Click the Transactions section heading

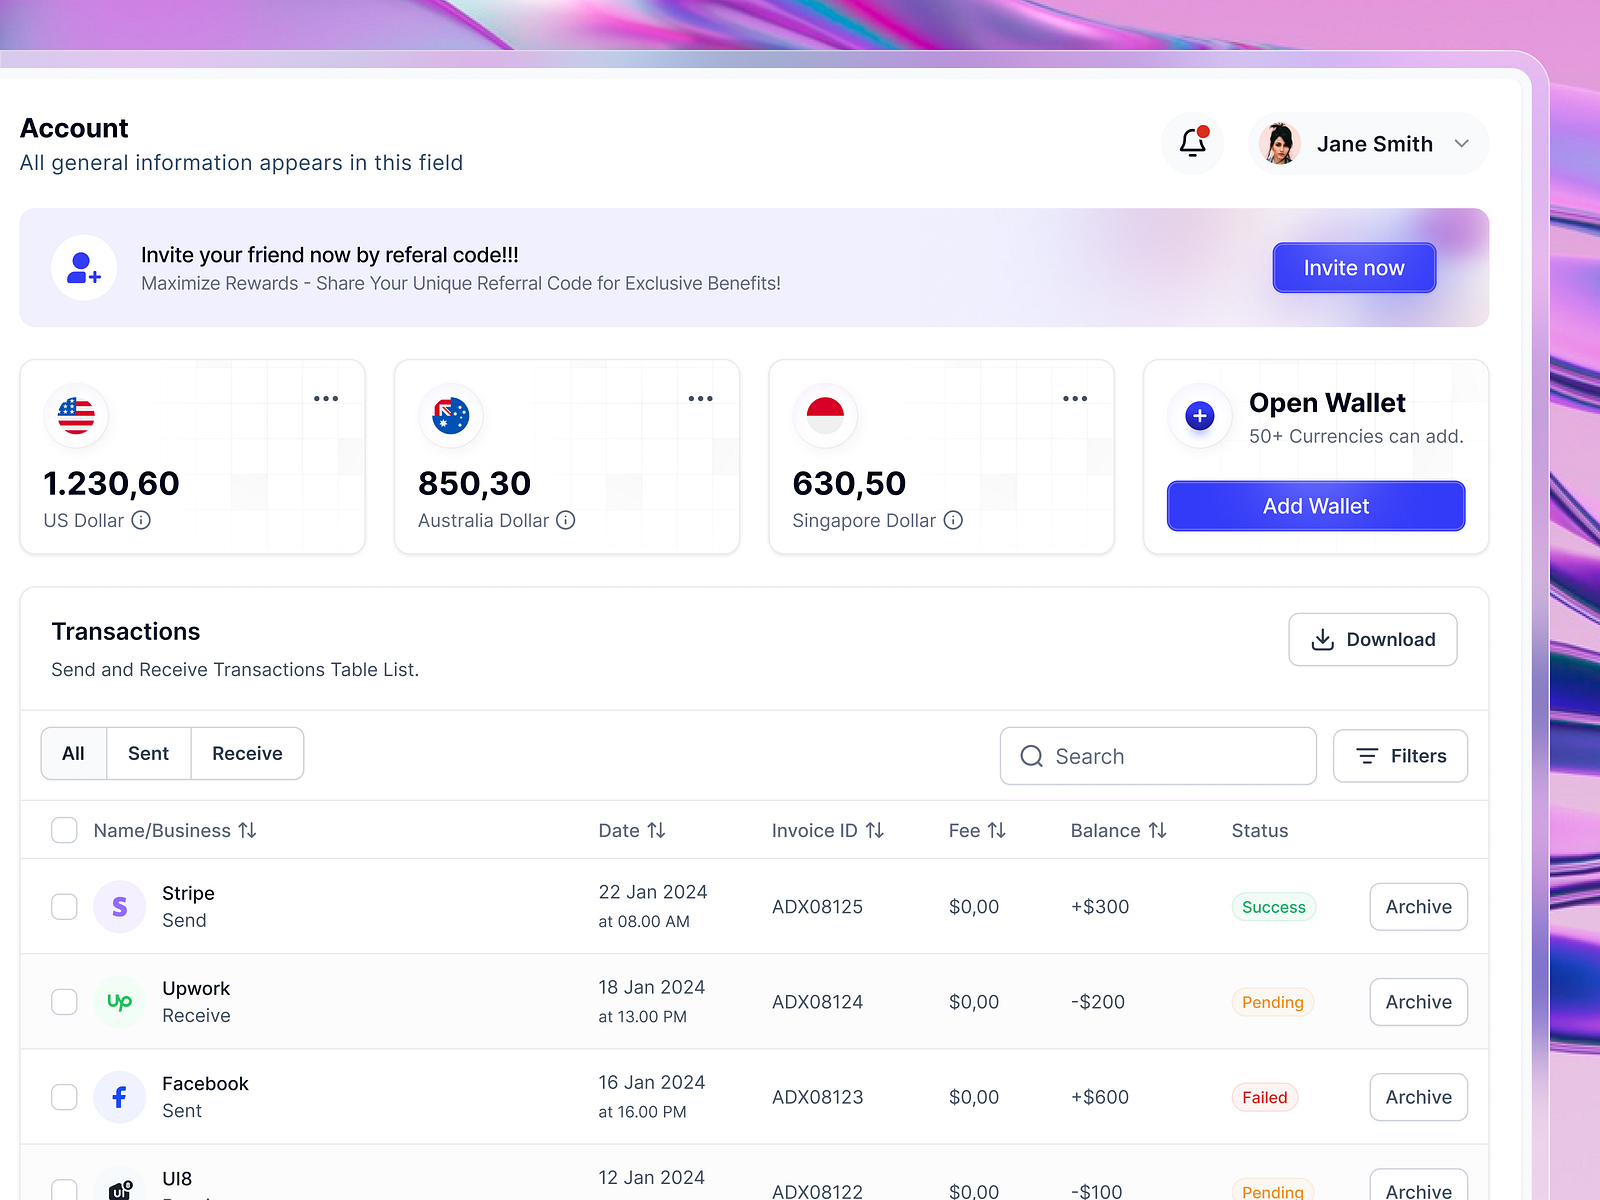tap(126, 632)
